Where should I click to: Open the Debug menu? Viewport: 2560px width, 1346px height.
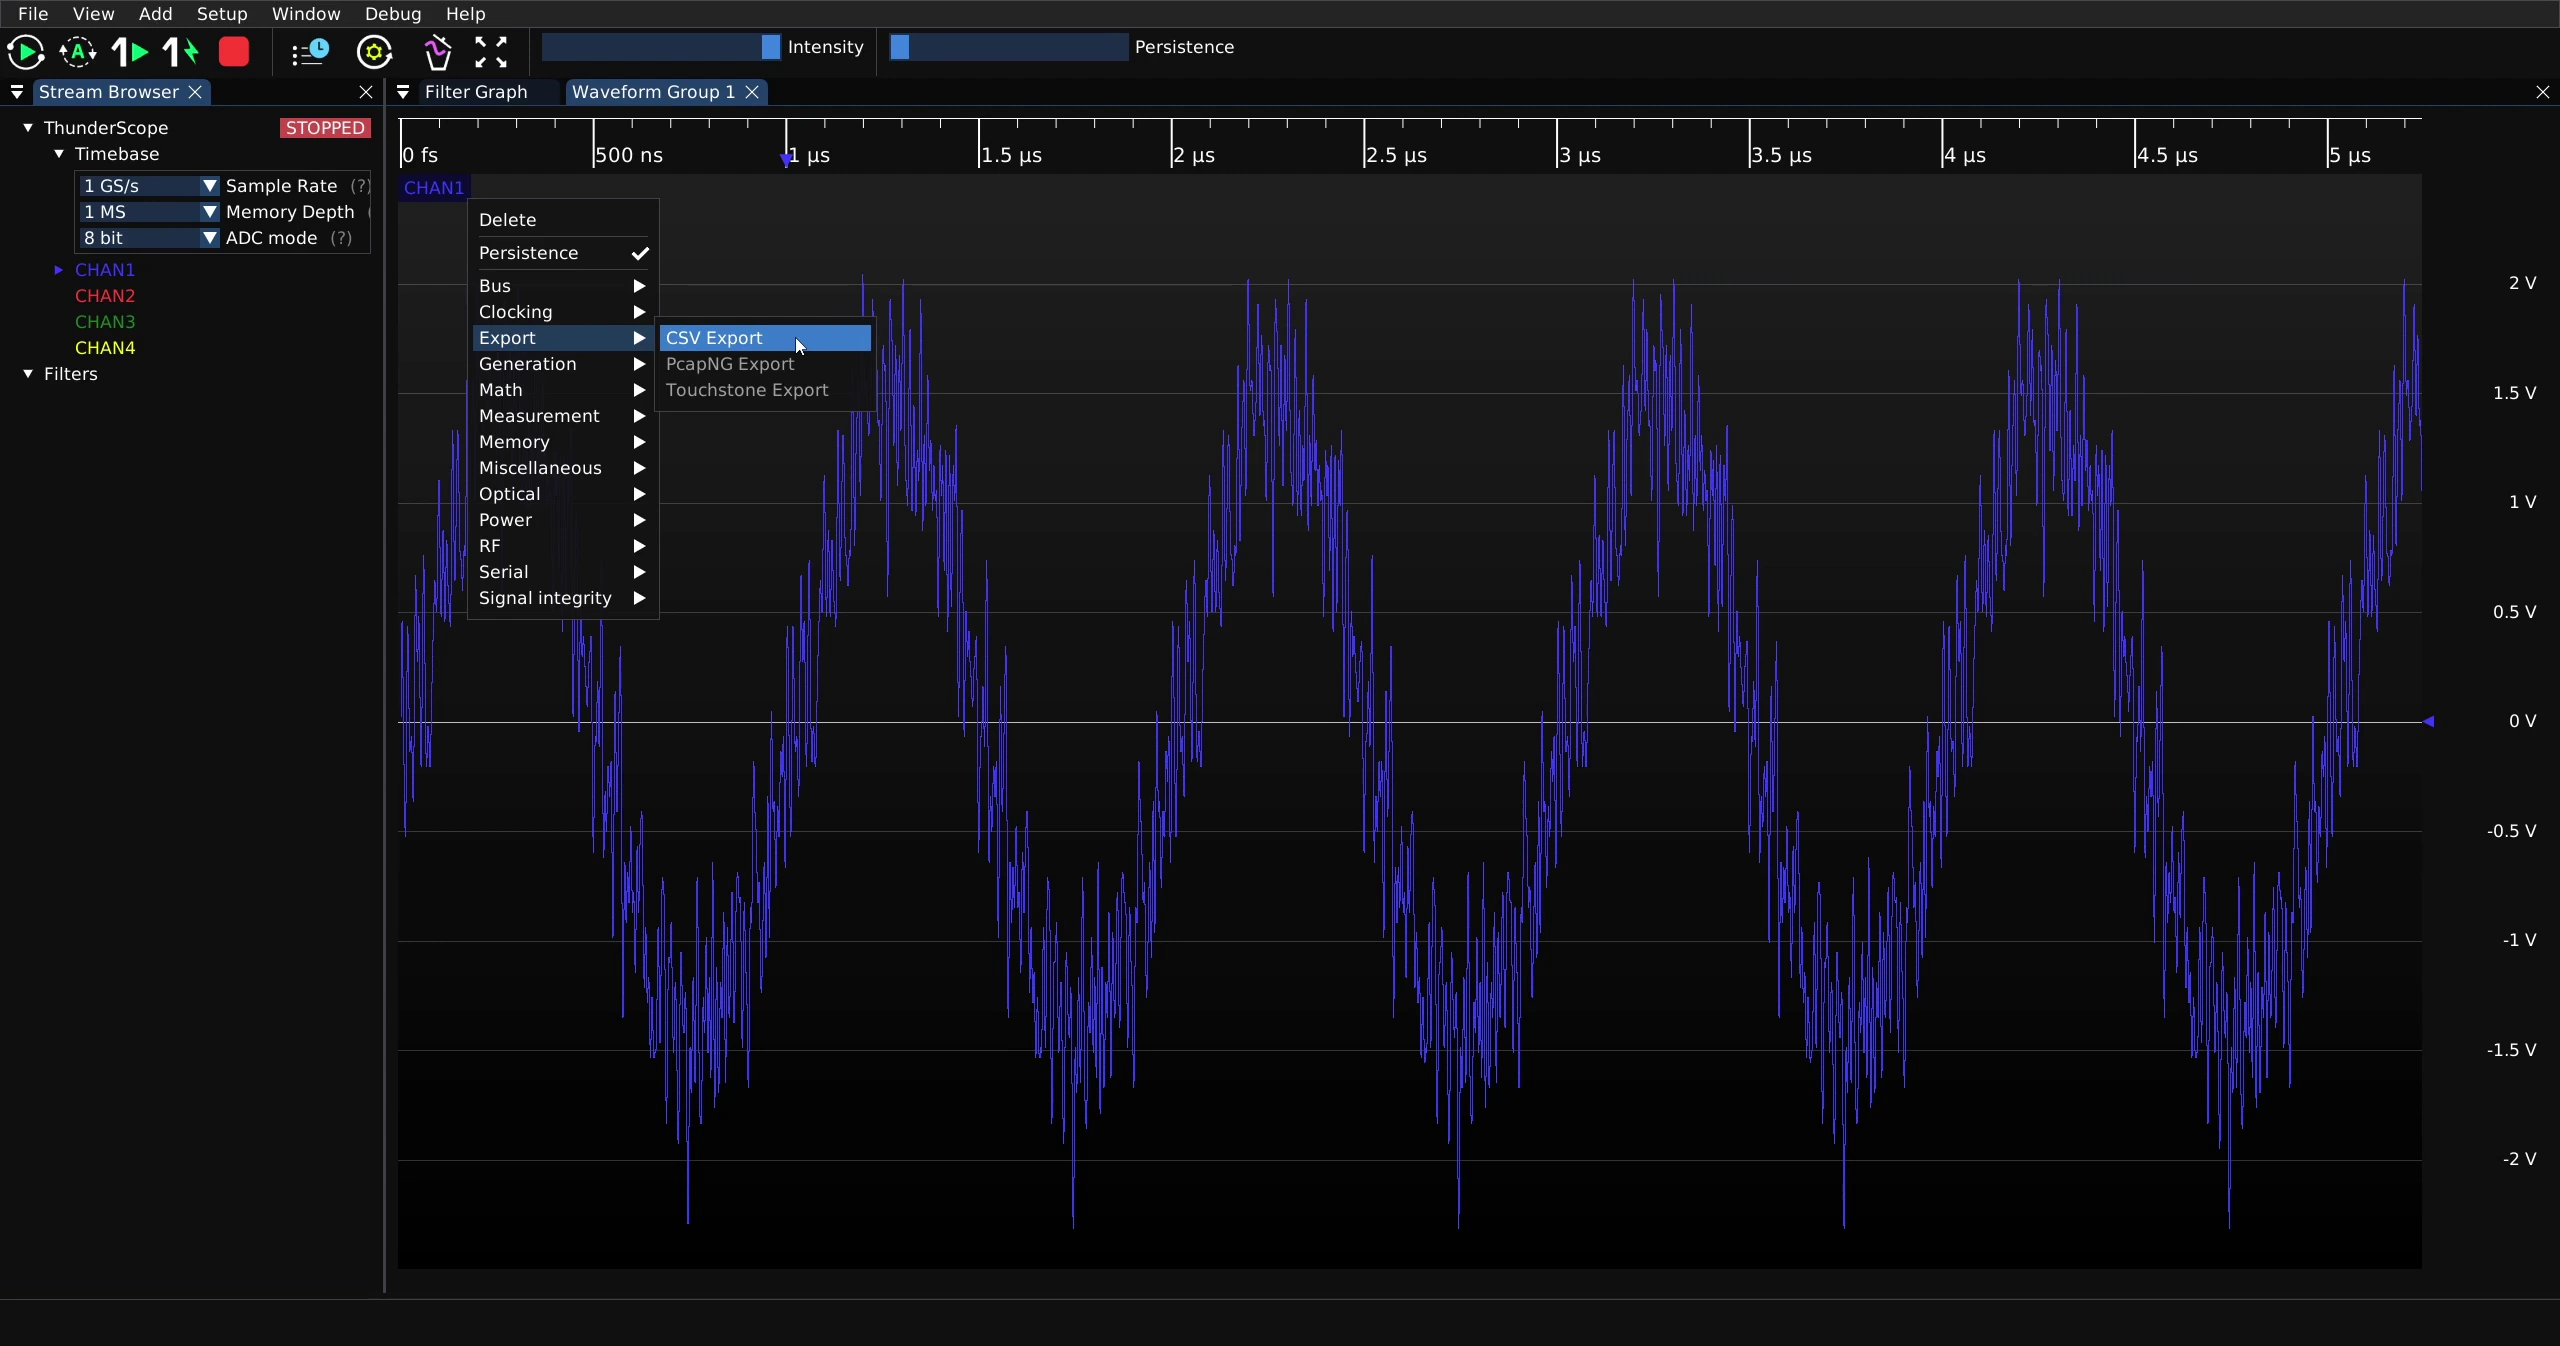click(x=393, y=14)
